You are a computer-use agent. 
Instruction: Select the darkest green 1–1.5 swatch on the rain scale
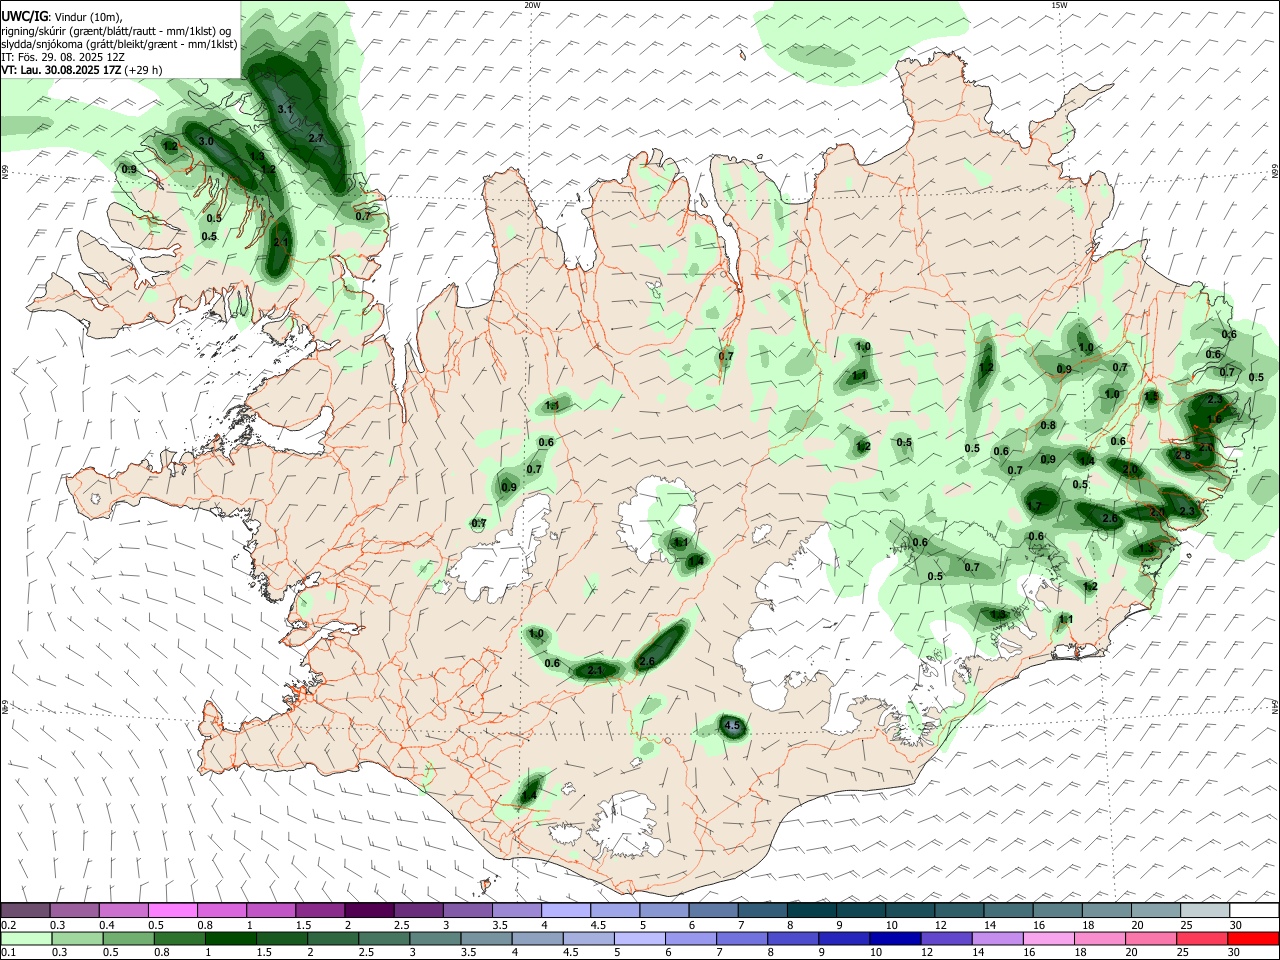(229, 938)
